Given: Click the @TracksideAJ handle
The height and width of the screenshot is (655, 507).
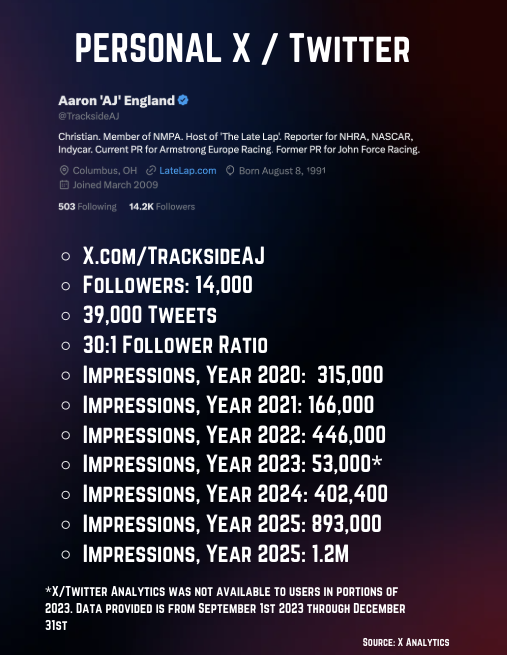Looking at the screenshot, I should (89, 116).
